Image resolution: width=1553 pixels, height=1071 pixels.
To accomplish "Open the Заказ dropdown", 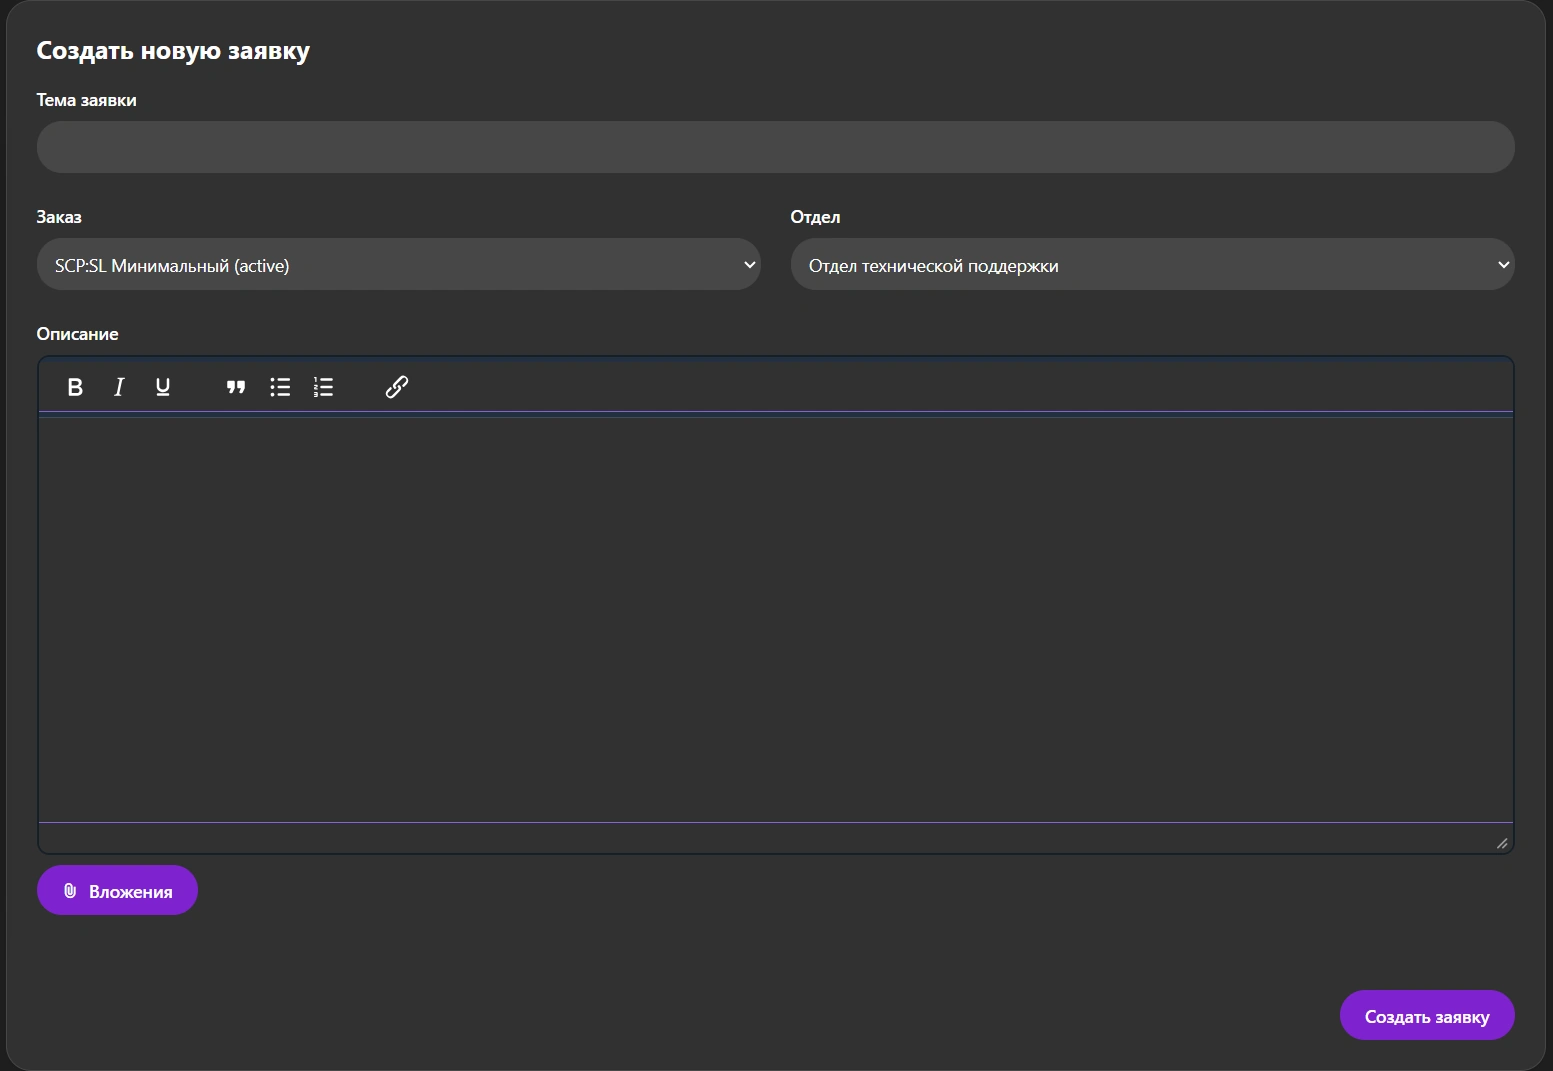I will tap(399, 265).
